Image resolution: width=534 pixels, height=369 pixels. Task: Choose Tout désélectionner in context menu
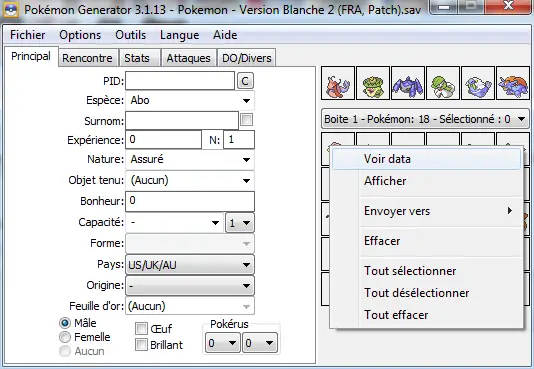426,293
